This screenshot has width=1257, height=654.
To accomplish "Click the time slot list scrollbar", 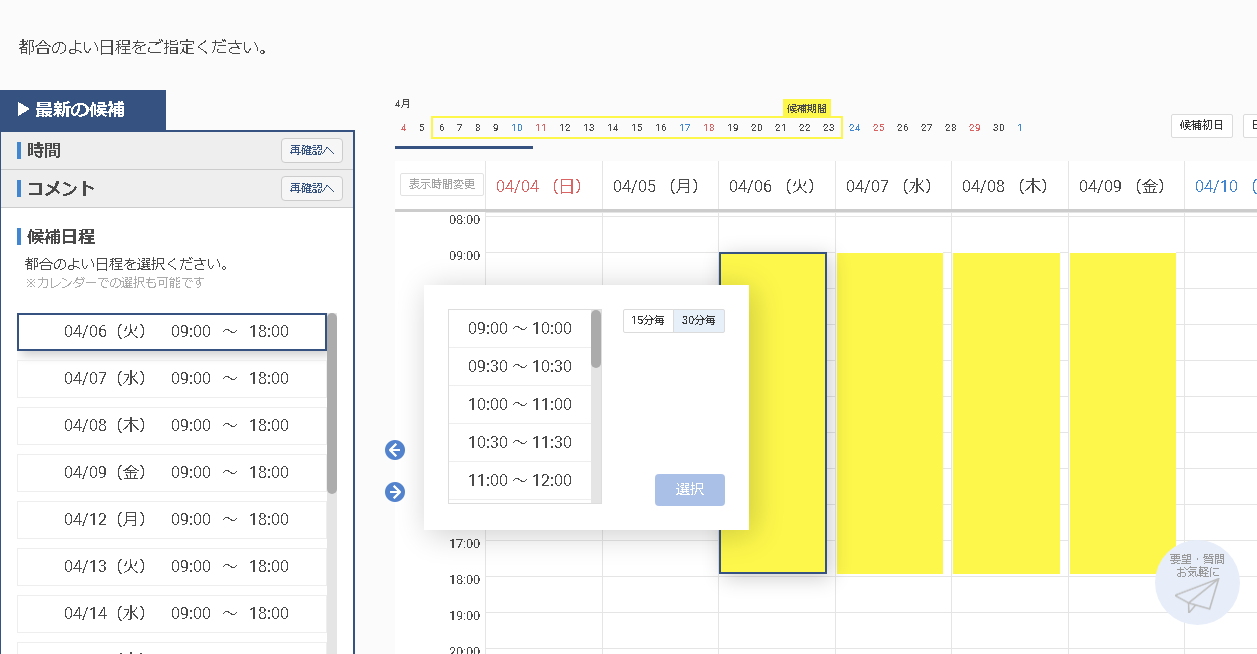I will (x=596, y=340).
